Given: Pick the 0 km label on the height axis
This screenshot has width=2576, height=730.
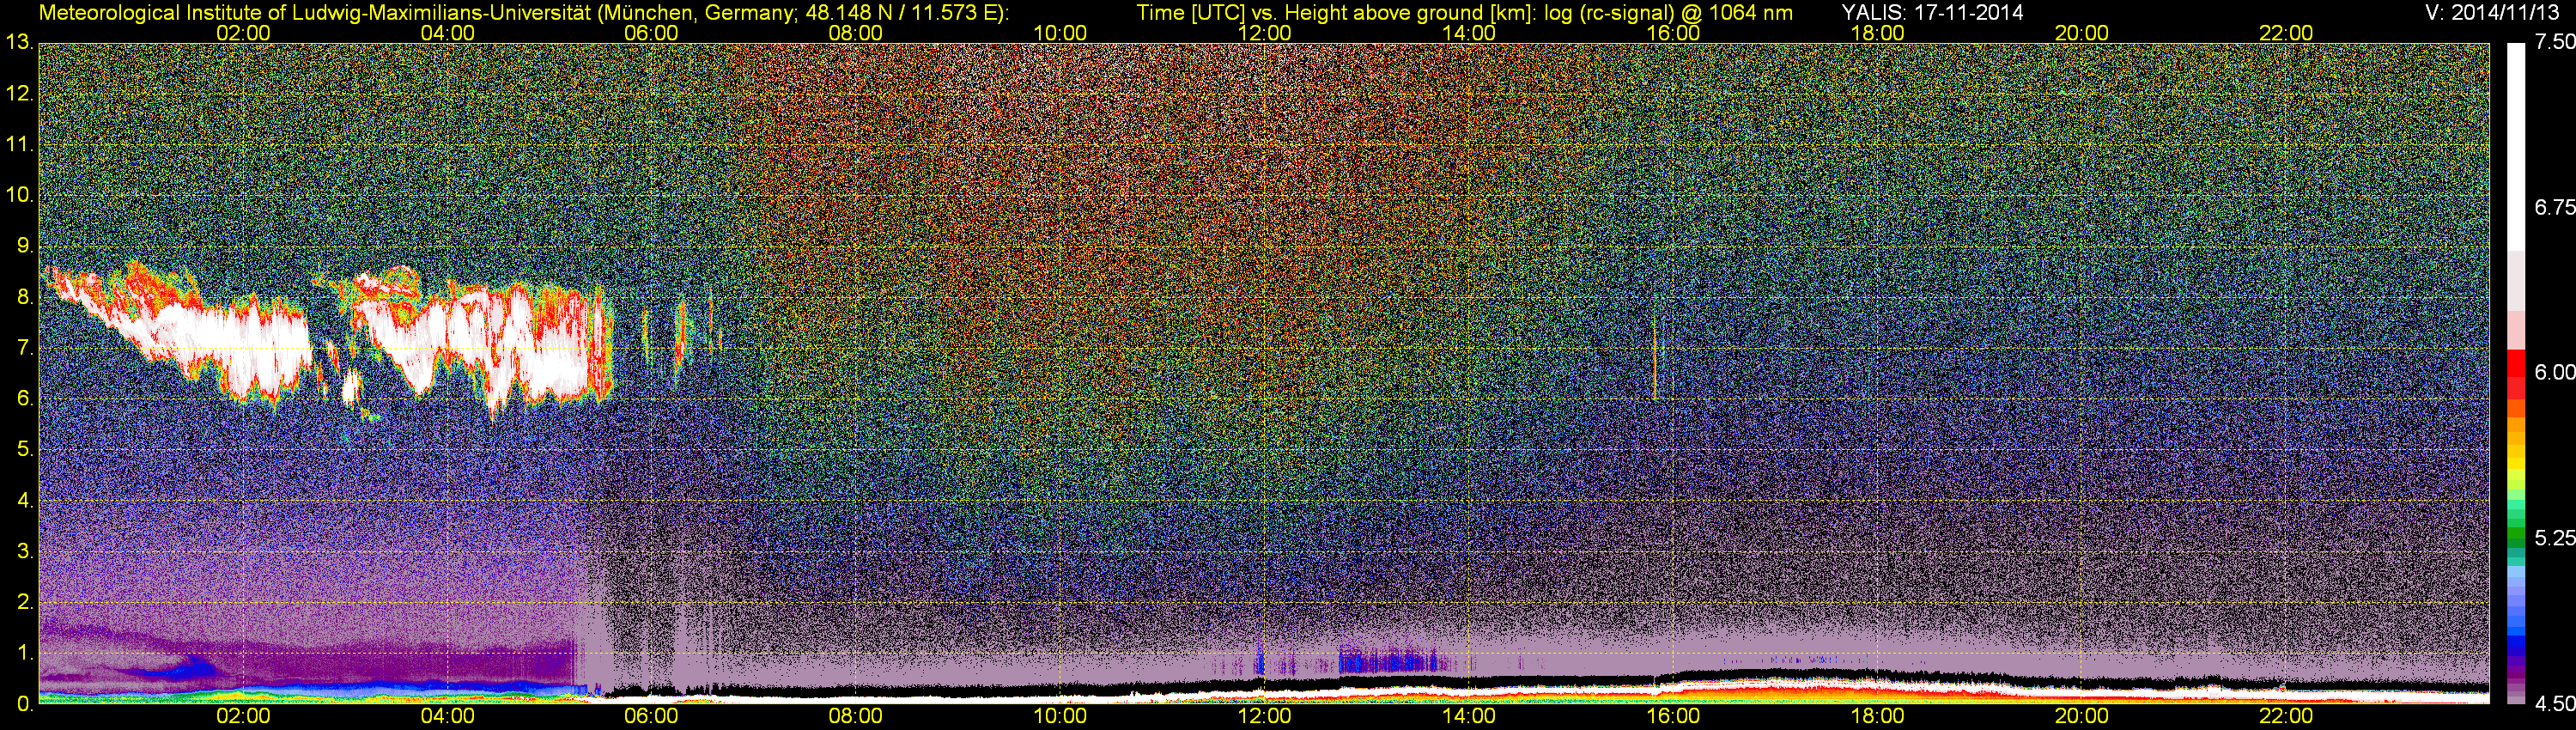Looking at the screenshot, I should (25, 704).
